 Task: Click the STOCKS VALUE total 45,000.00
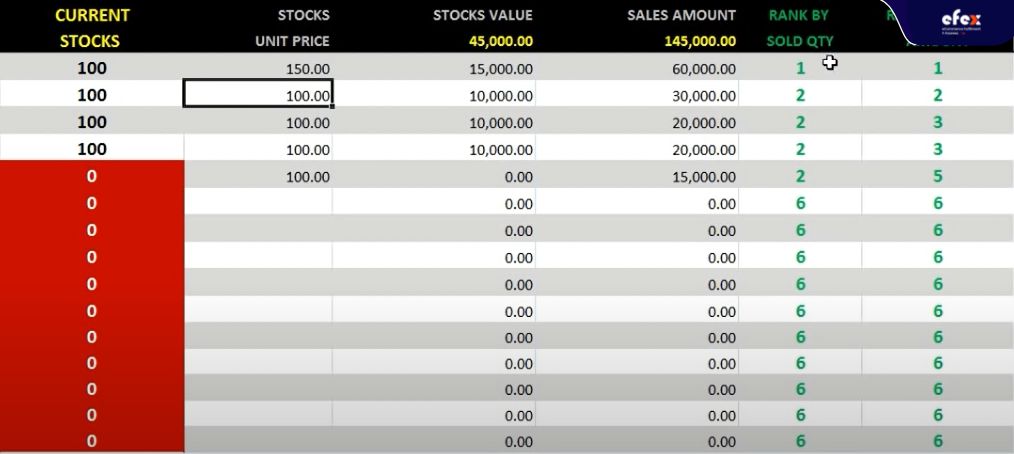502,41
